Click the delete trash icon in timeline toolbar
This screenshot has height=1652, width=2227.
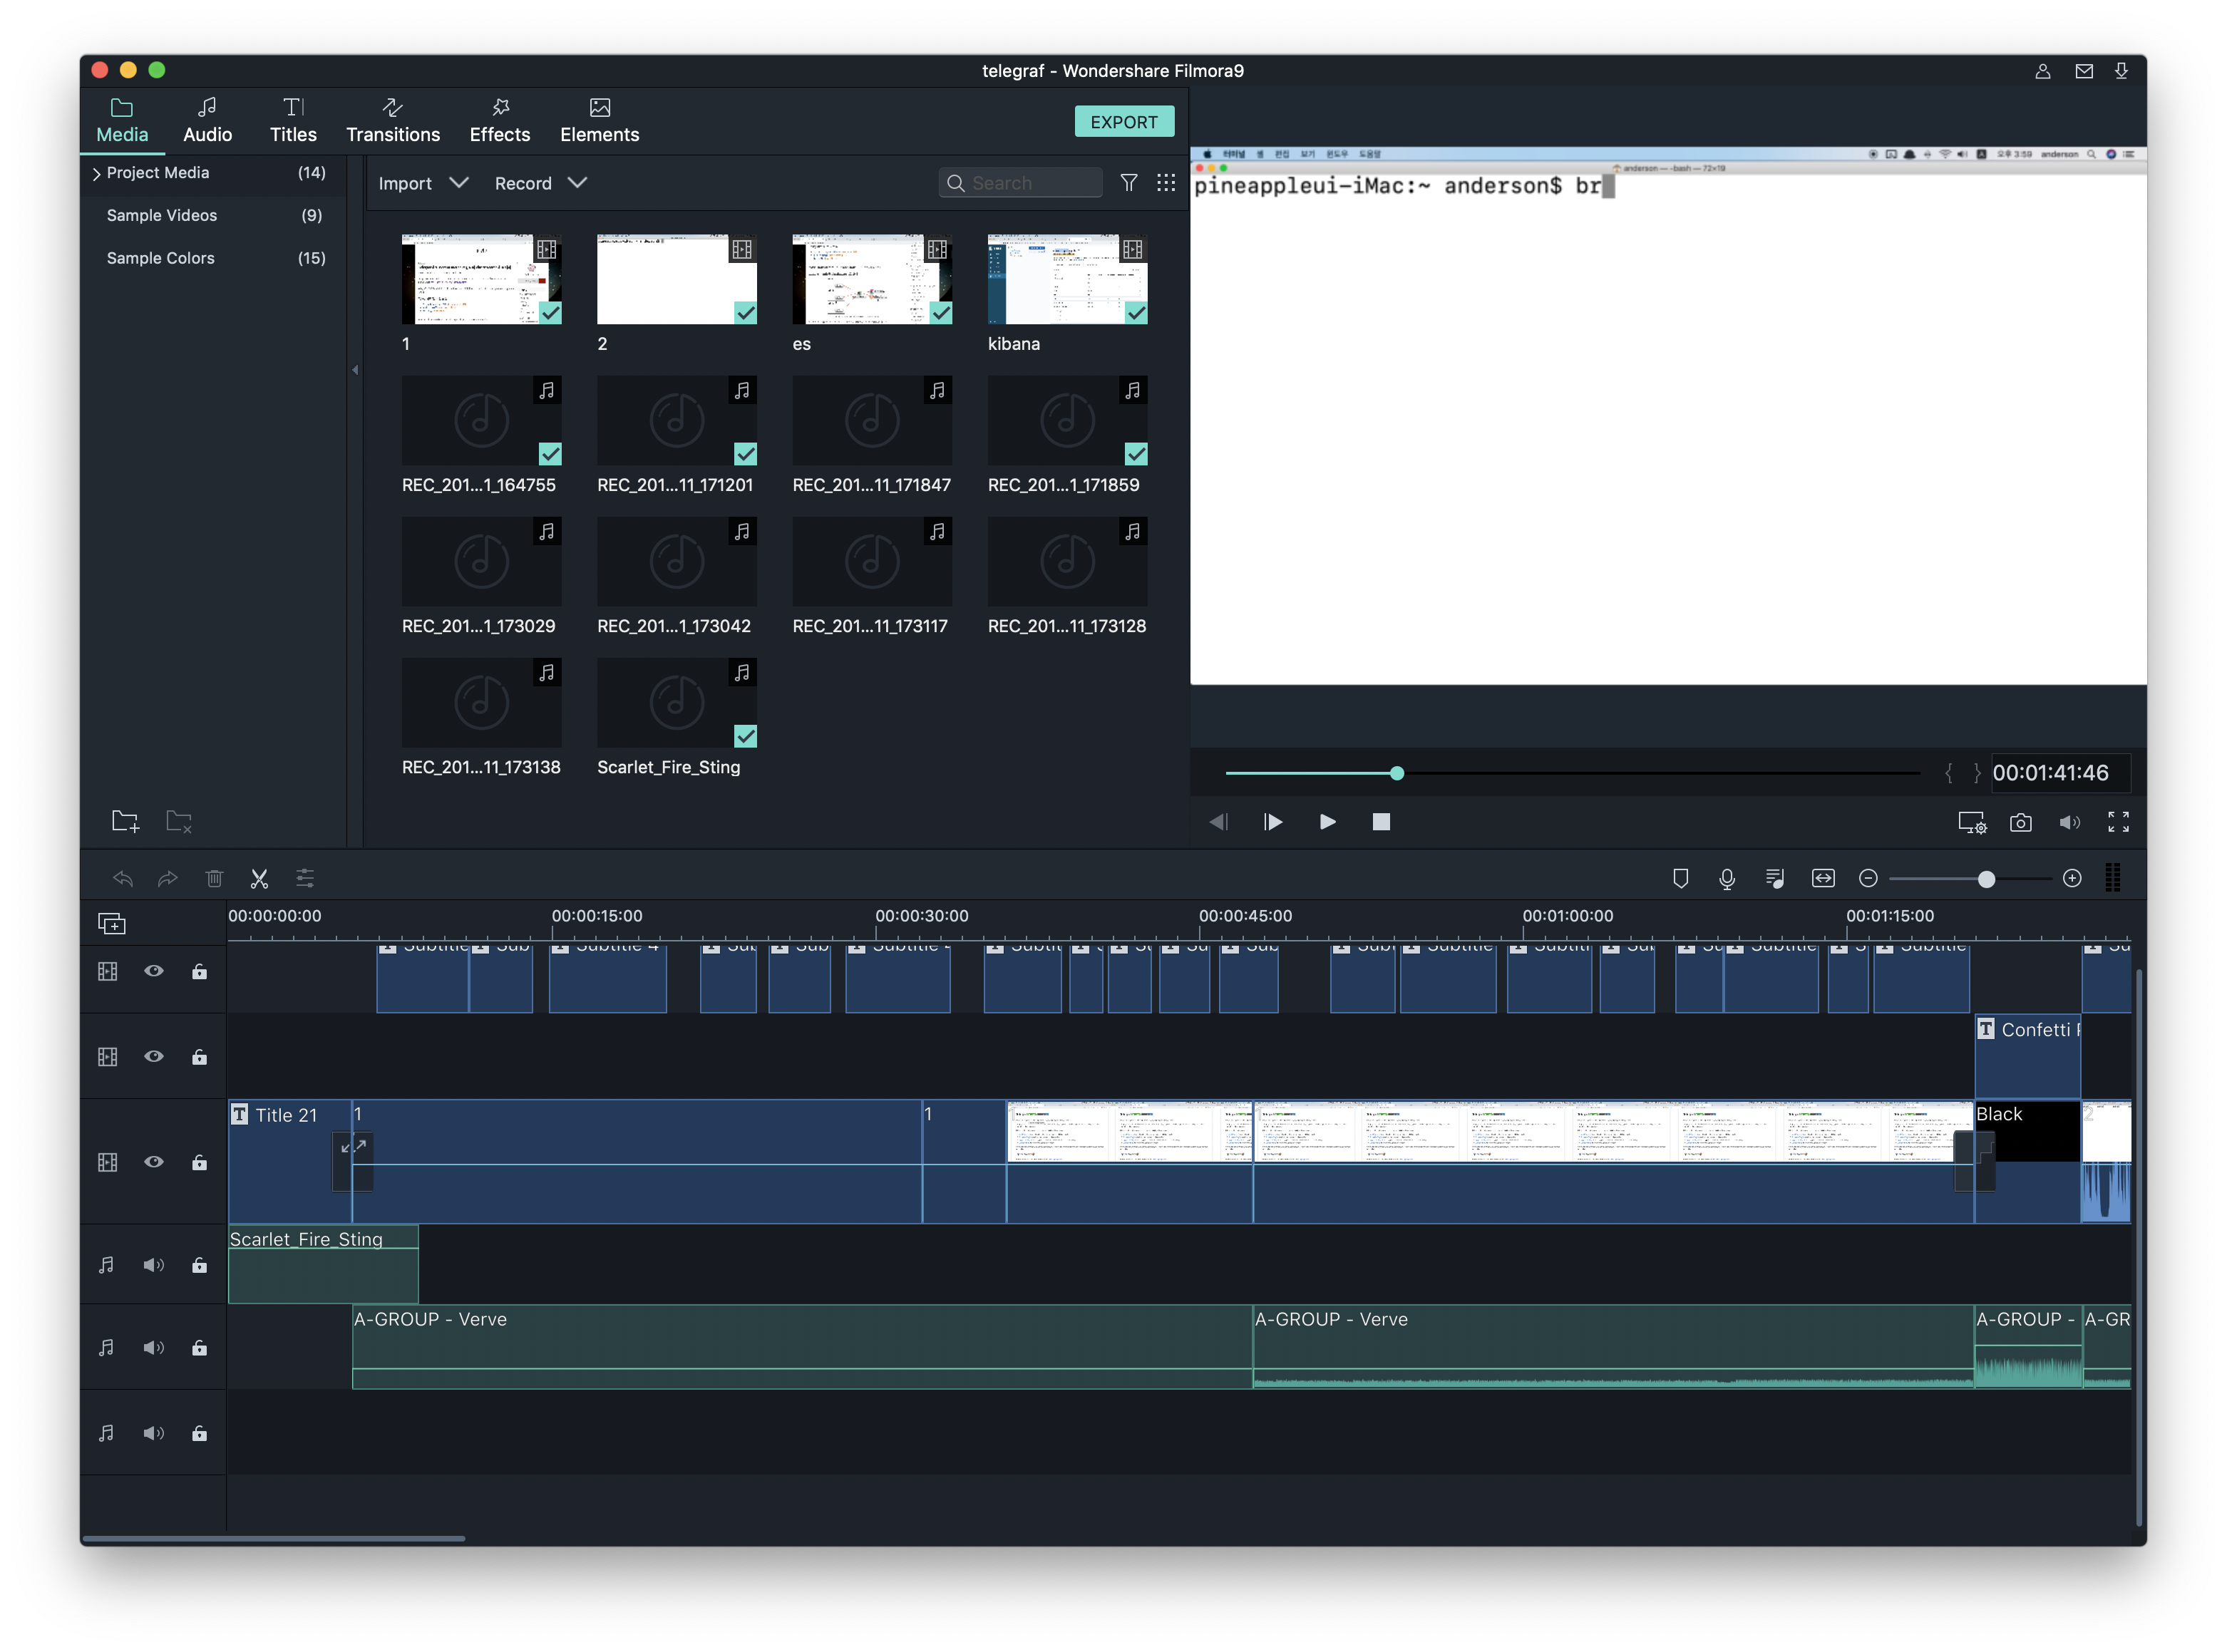click(214, 879)
